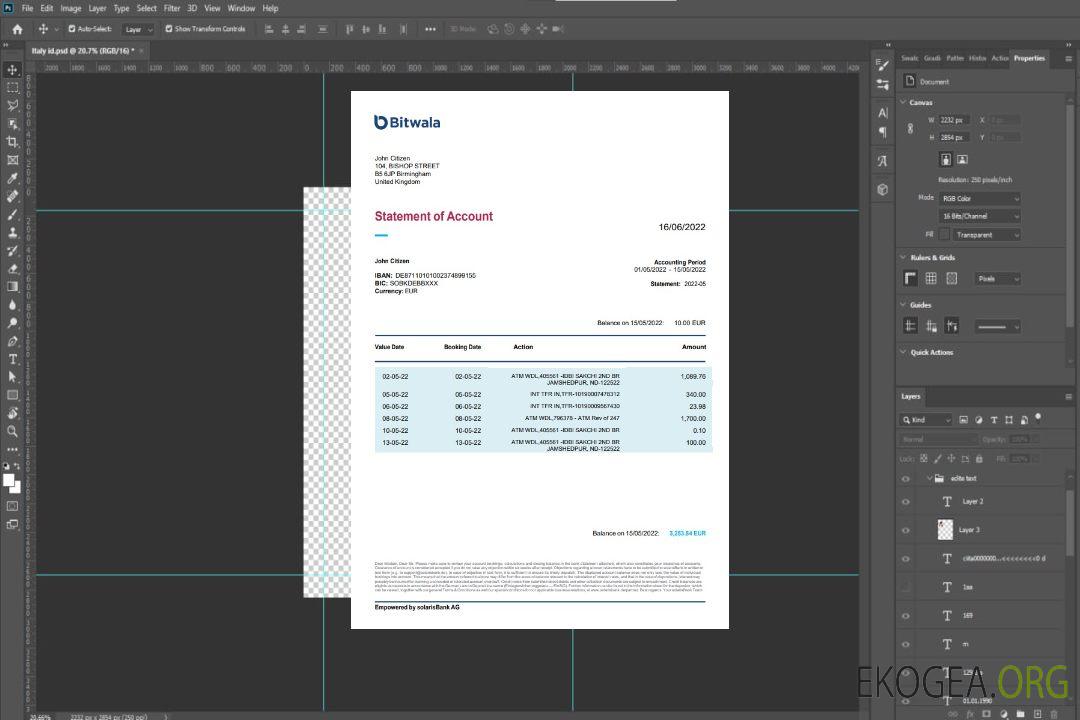Hide the m text layer
1080x720 pixels.
(x=906, y=644)
